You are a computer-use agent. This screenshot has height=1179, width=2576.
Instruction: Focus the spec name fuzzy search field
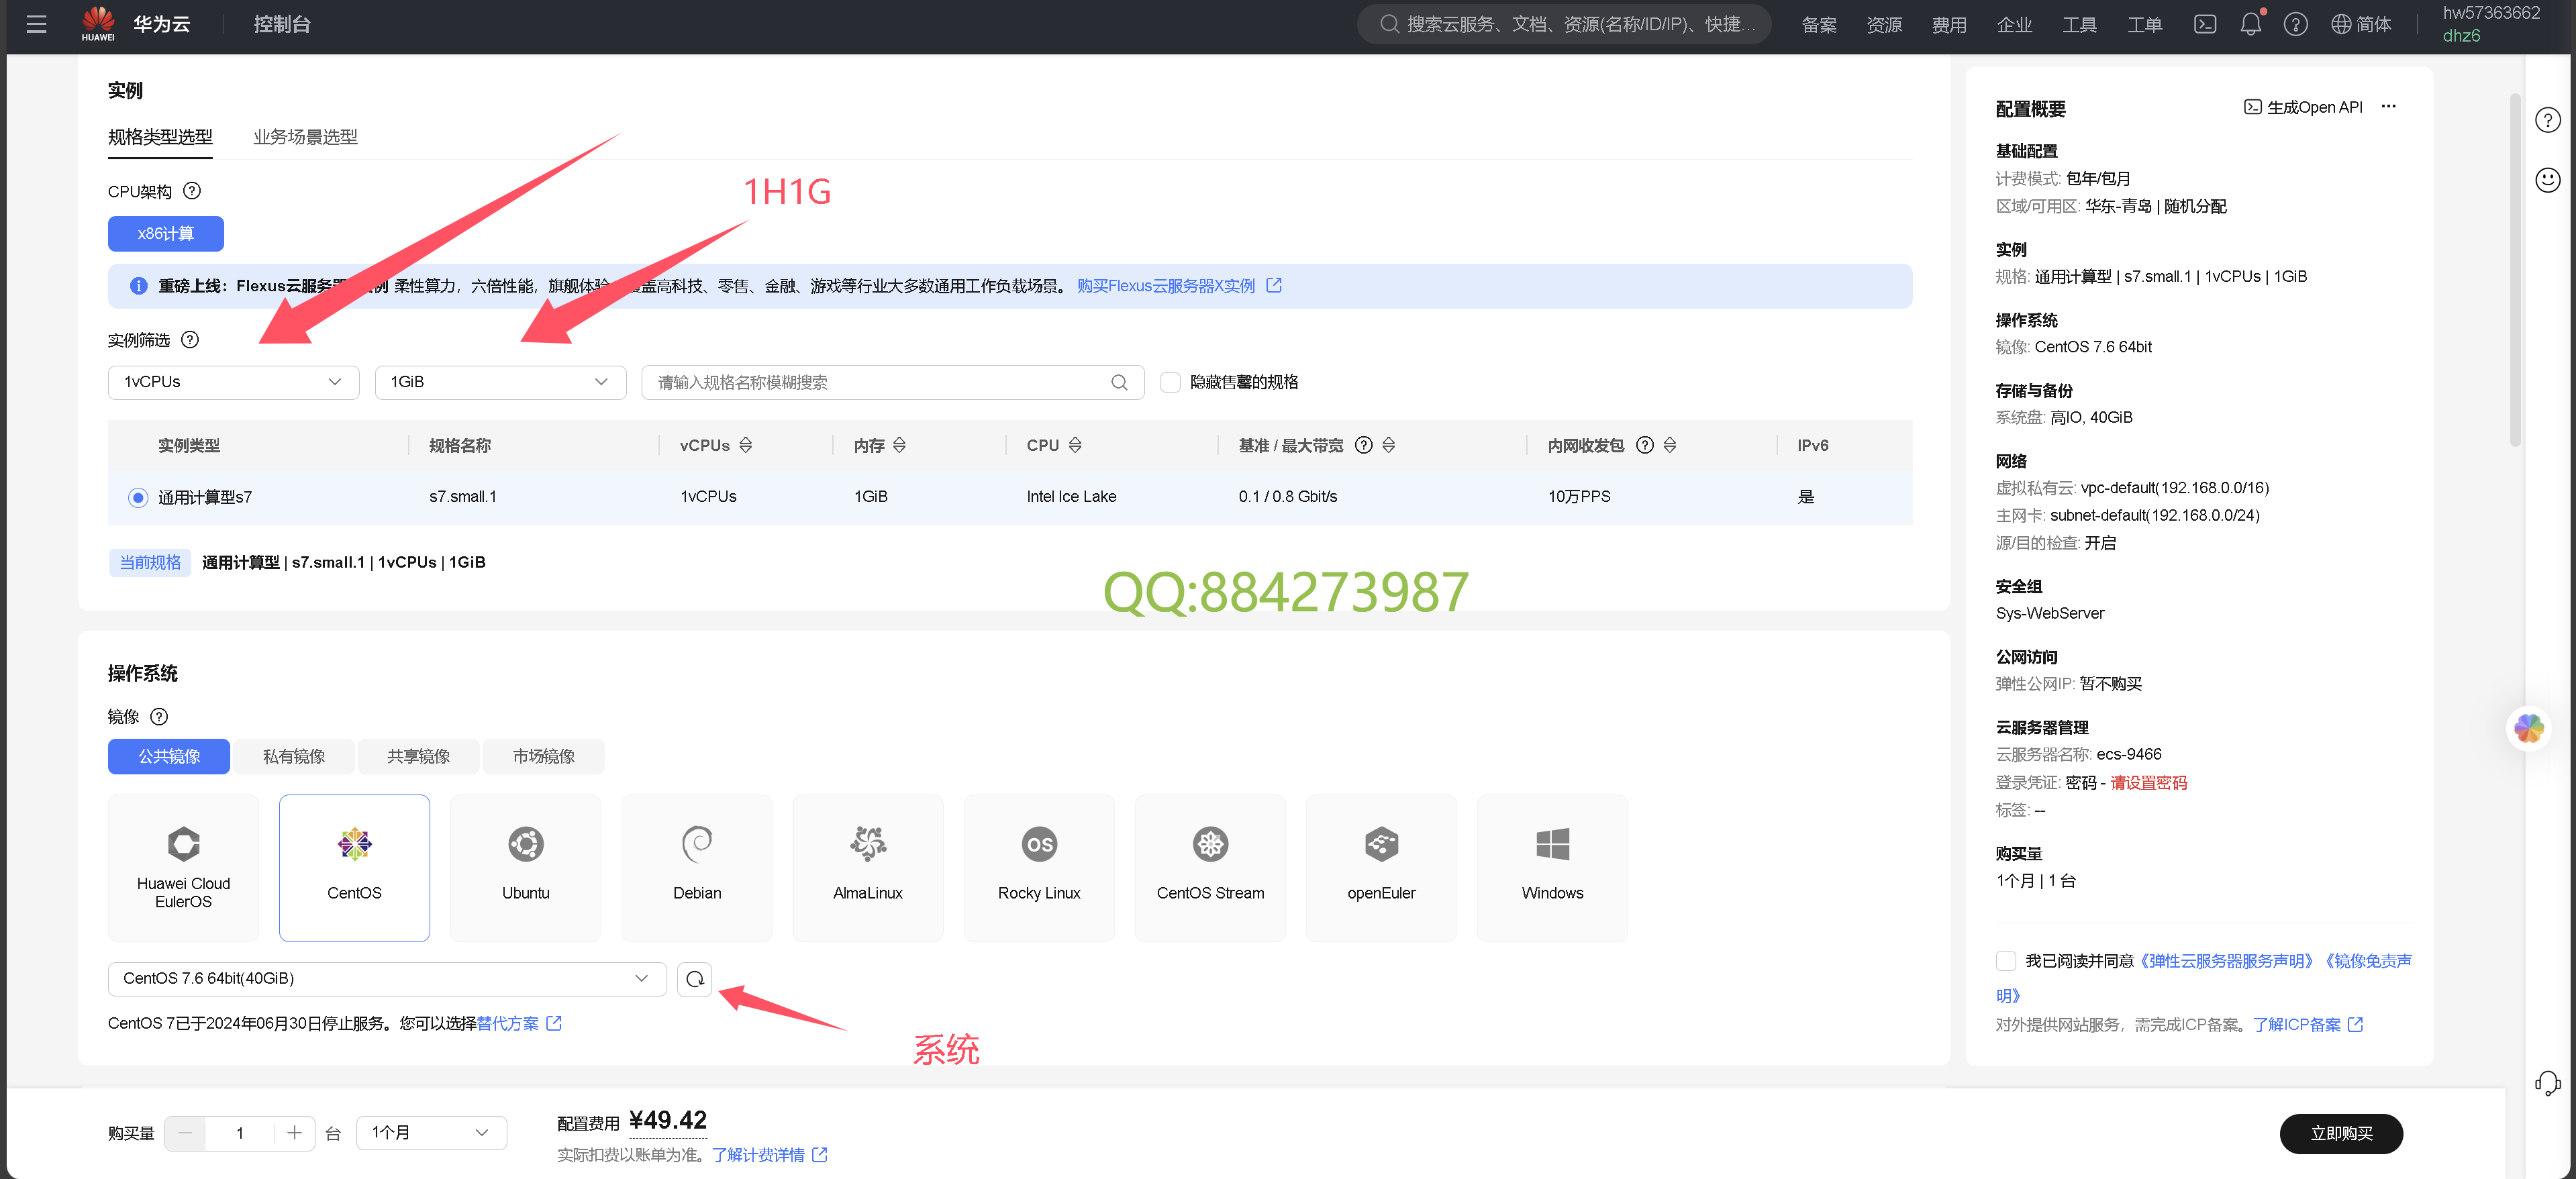[892, 382]
